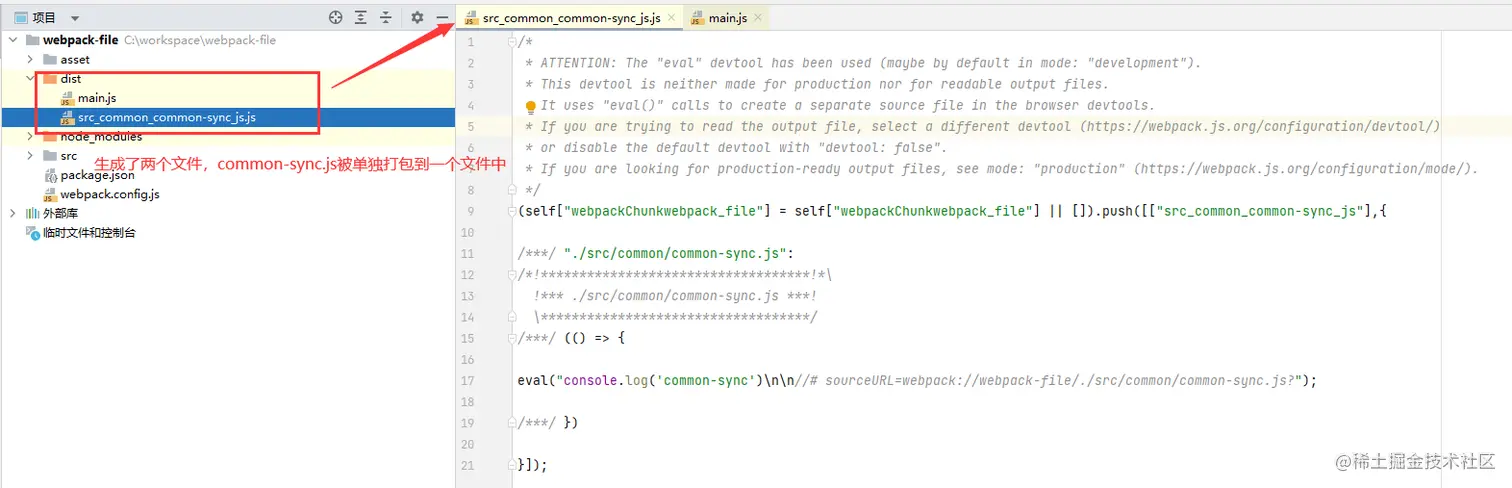This screenshot has height=488, width=1512.
Task: Click the yellow lightbulb intention icon
Action: pyautogui.click(x=531, y=106)
